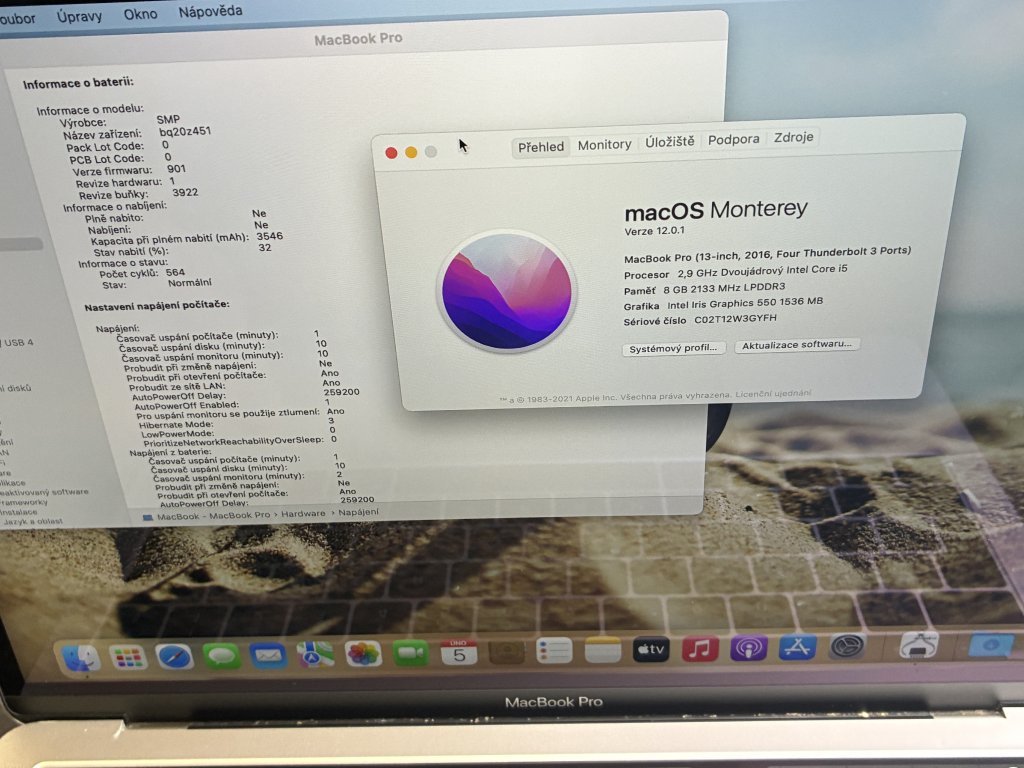Click the Stav value Normální
The height and width of the screenshot is (768, 1024).
[189, 283]
